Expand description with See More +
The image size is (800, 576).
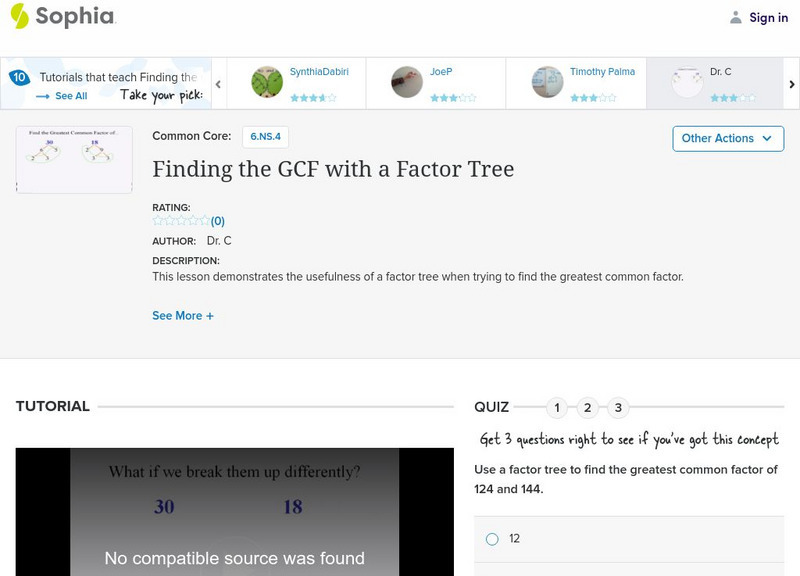(183, 316)
